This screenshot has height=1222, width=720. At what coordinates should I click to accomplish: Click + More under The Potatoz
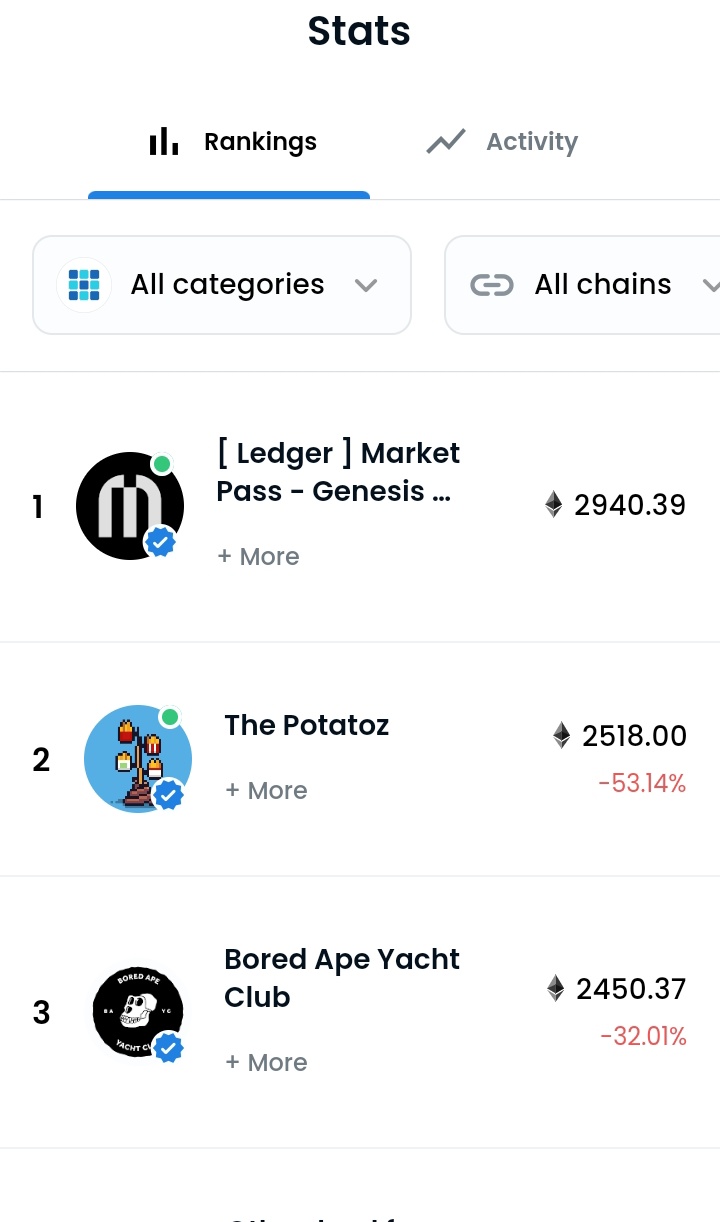pos(266,791)
